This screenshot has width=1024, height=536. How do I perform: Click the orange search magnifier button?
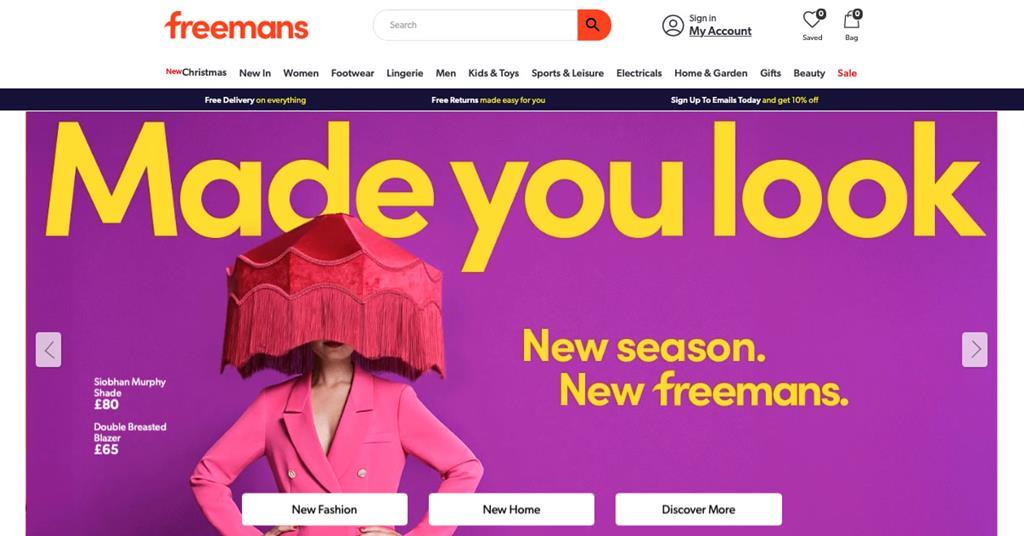594,25
